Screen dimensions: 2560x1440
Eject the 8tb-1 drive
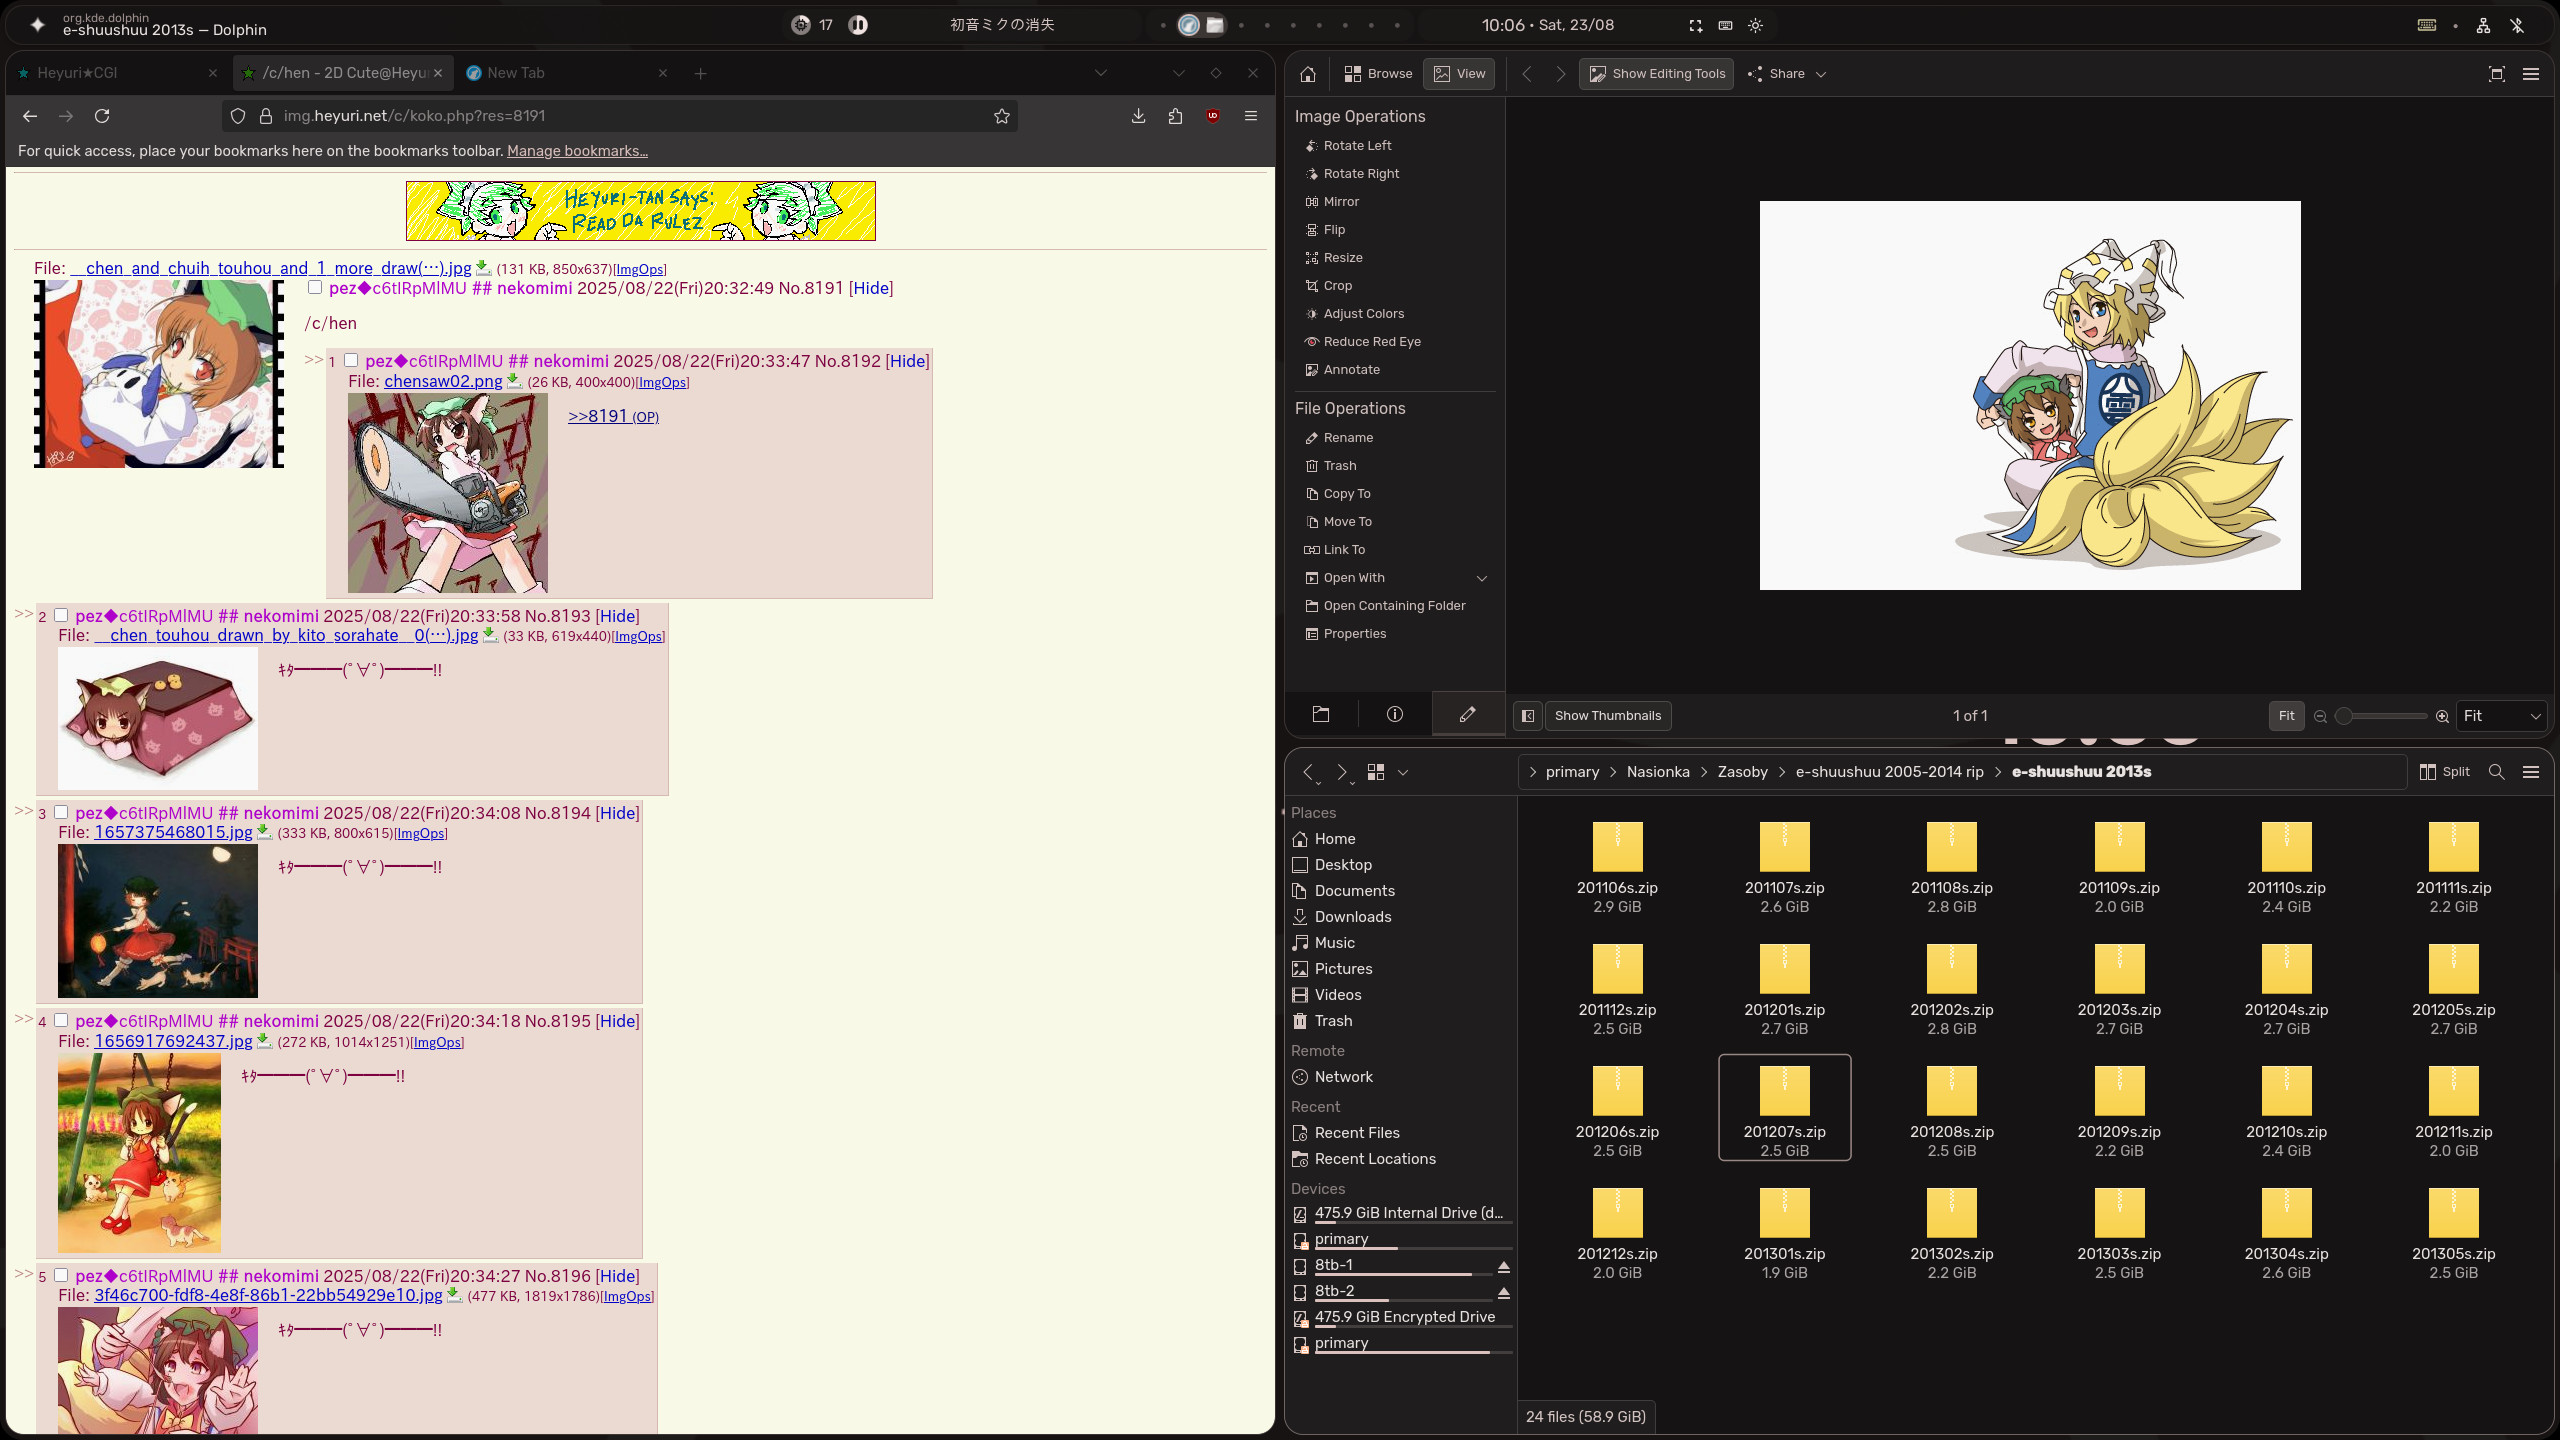[x=1503, y=1267]
